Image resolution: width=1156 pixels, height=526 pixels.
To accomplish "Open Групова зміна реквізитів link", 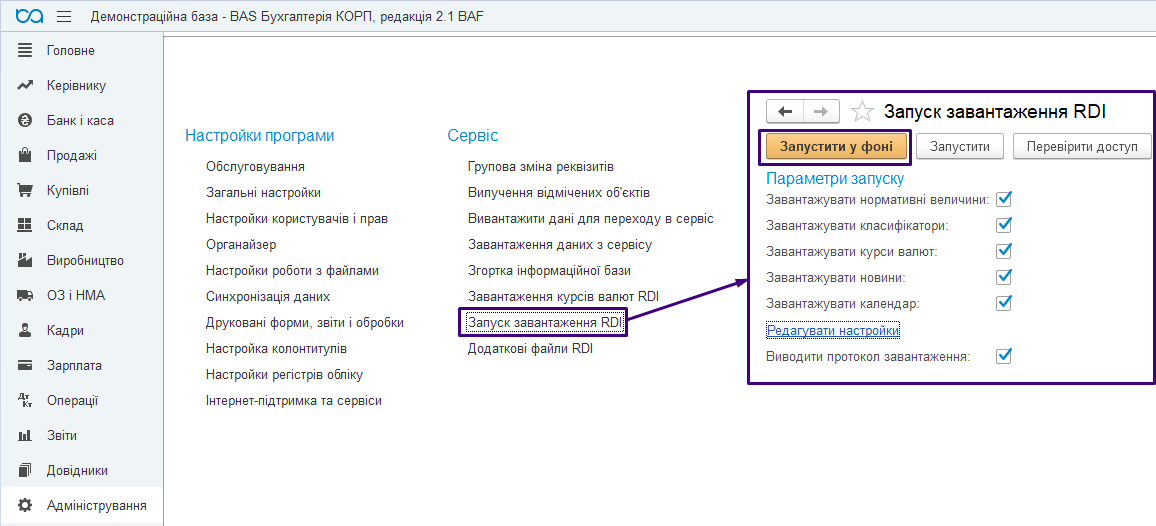I will [x=540, y=166].
